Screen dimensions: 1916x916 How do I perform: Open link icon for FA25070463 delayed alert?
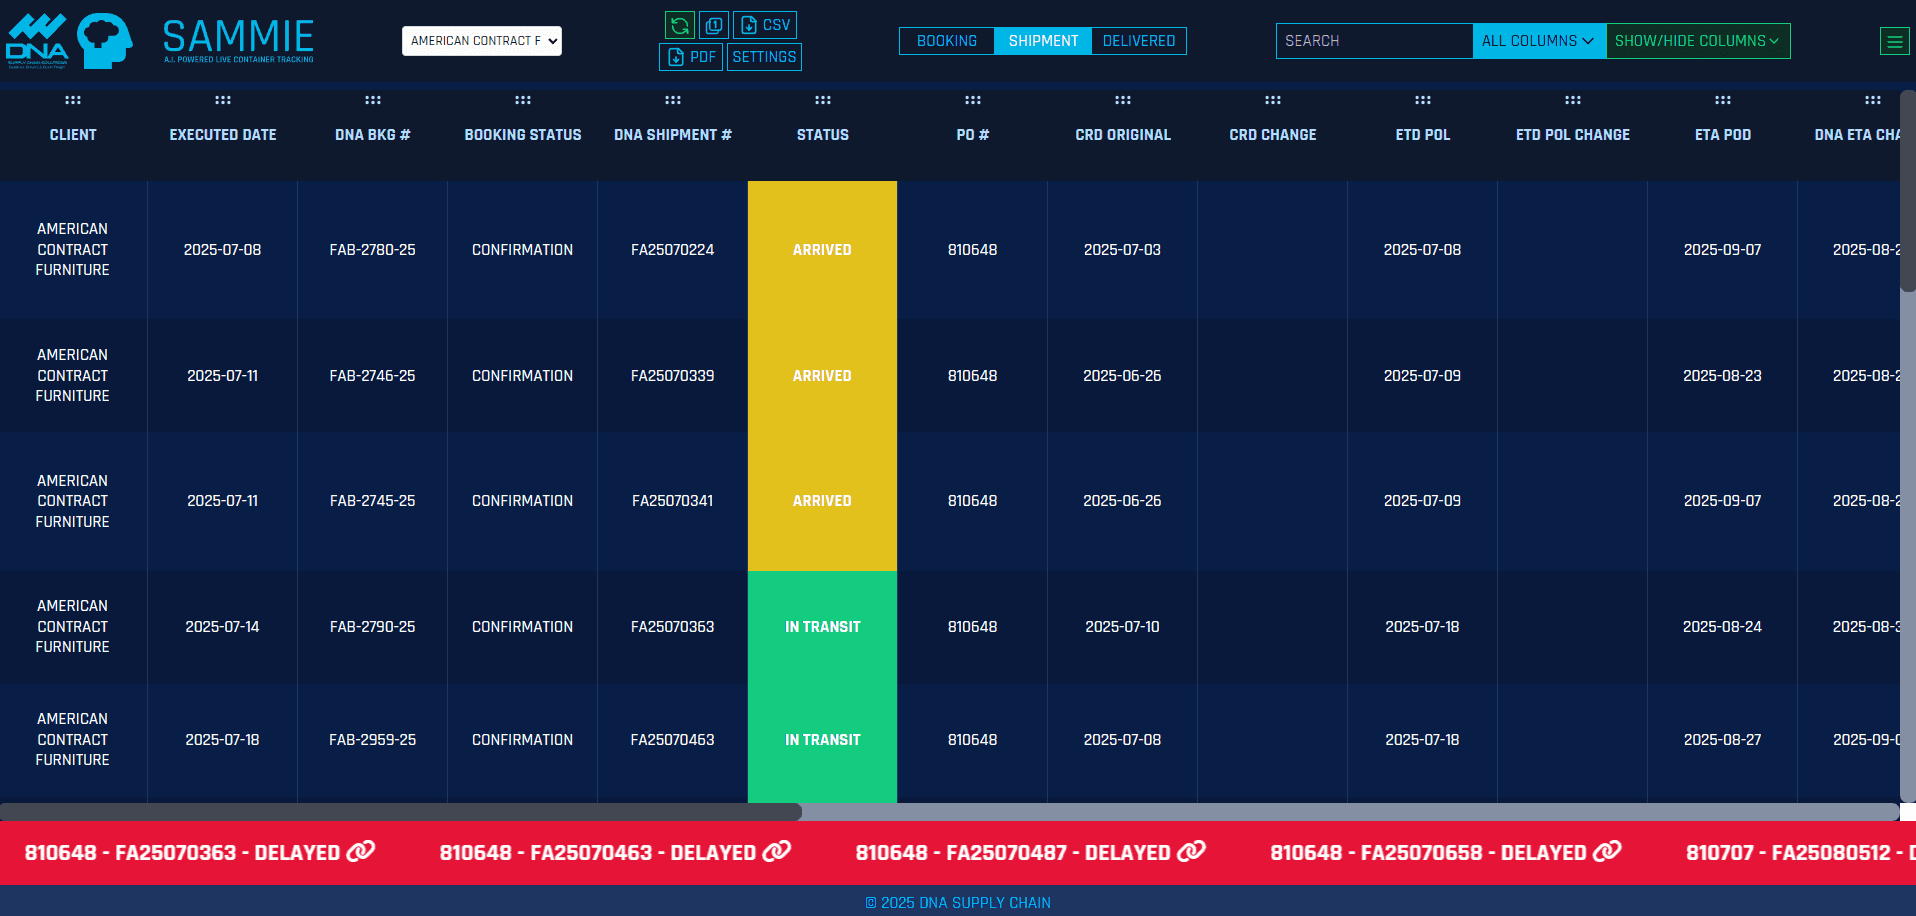pos(777,852)
